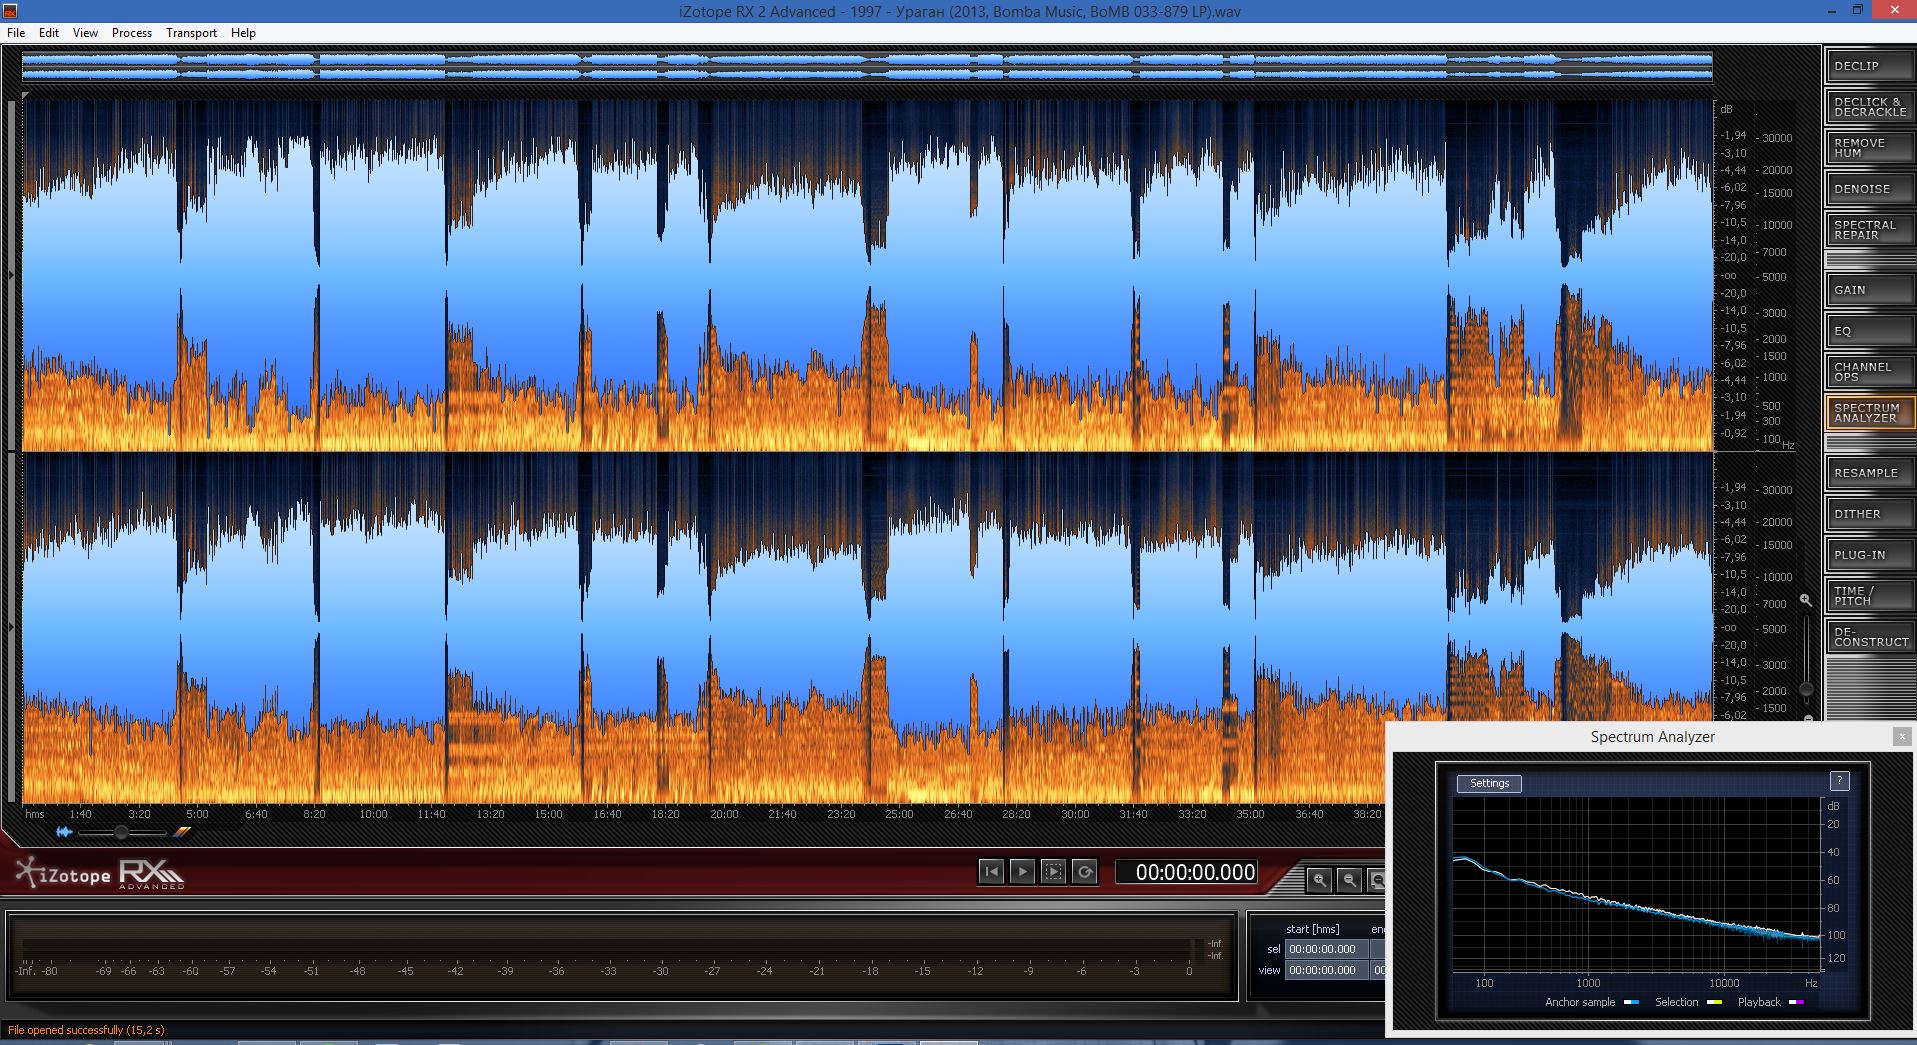The width and height of the screenshot is (1917, 1045).
Task: Click the 'File opened successfully (15,2 s)' status text
Action: (x=86, y=1030)
